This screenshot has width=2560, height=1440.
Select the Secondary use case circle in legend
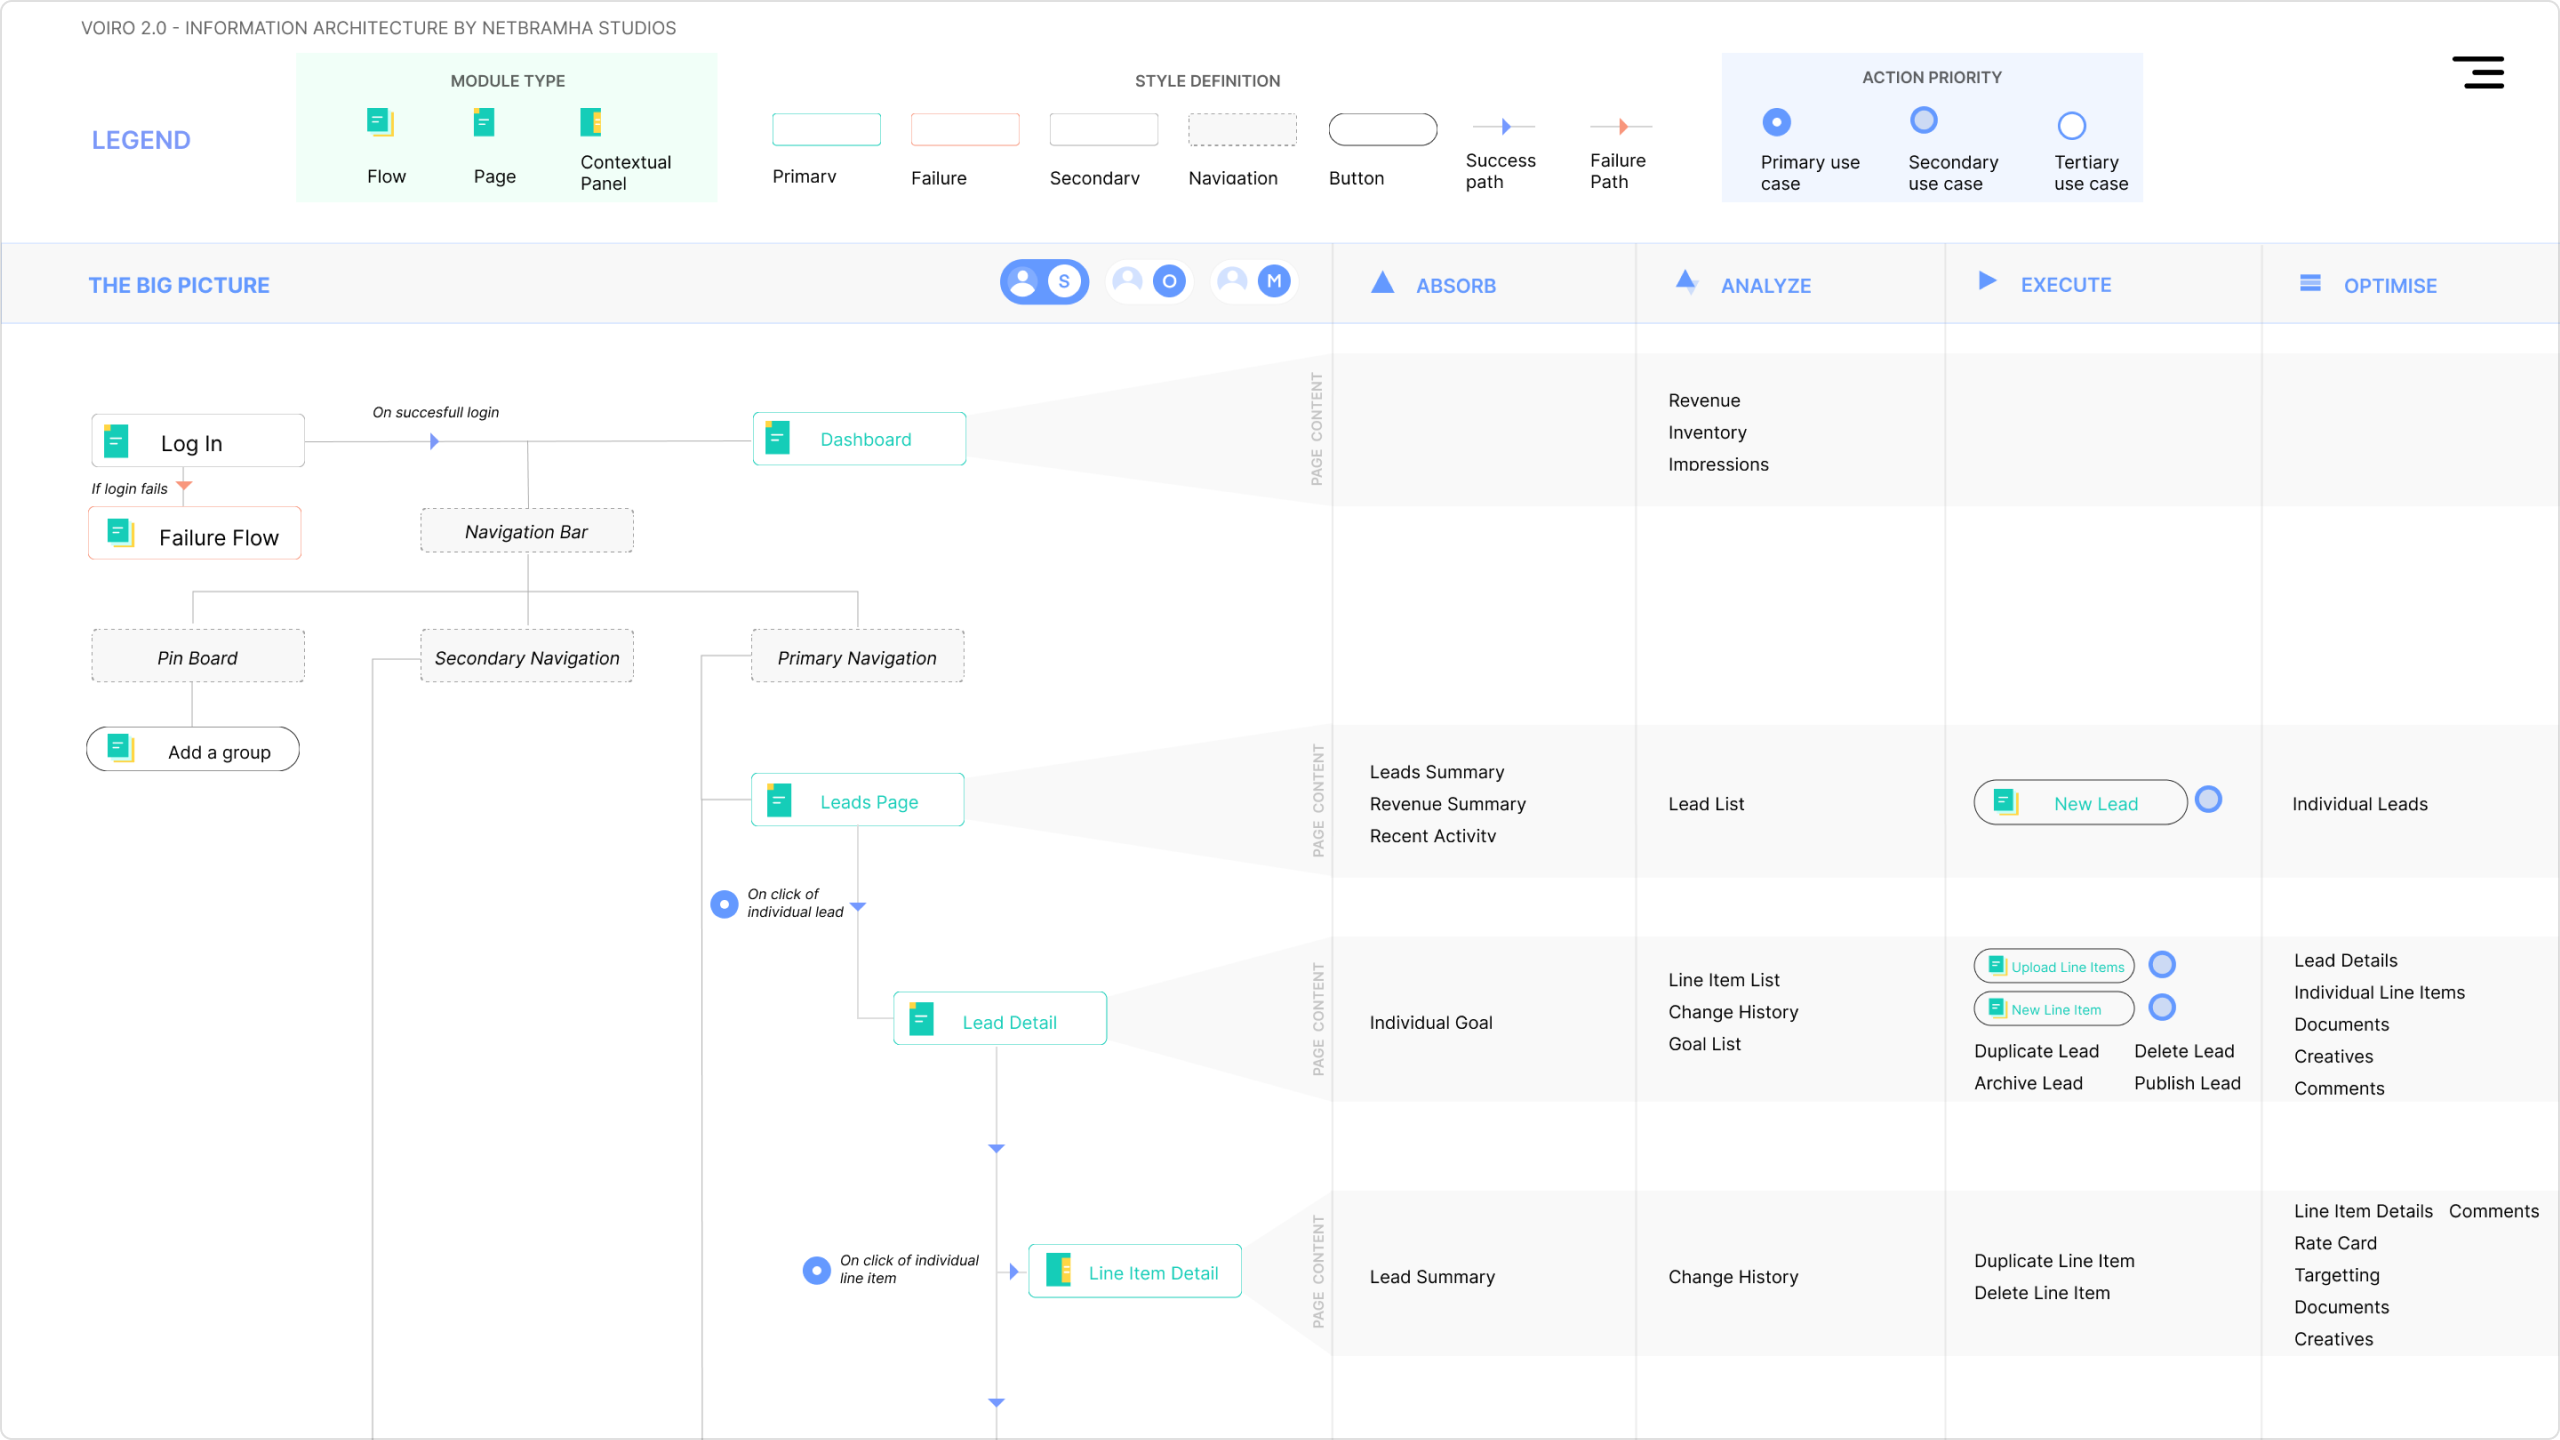click(1924, 120)
